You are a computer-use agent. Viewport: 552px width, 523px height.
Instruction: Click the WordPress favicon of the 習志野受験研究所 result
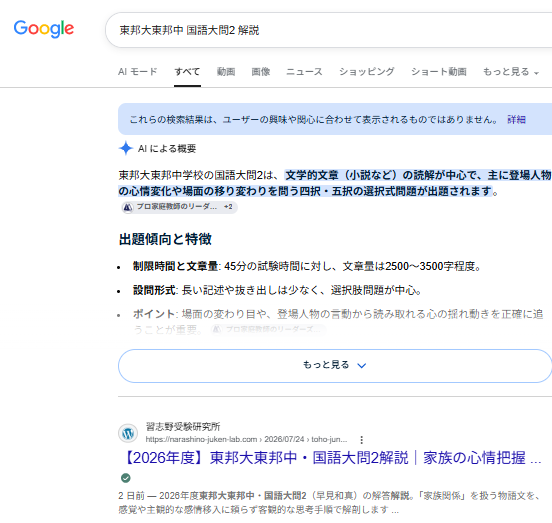click(128, 433)
